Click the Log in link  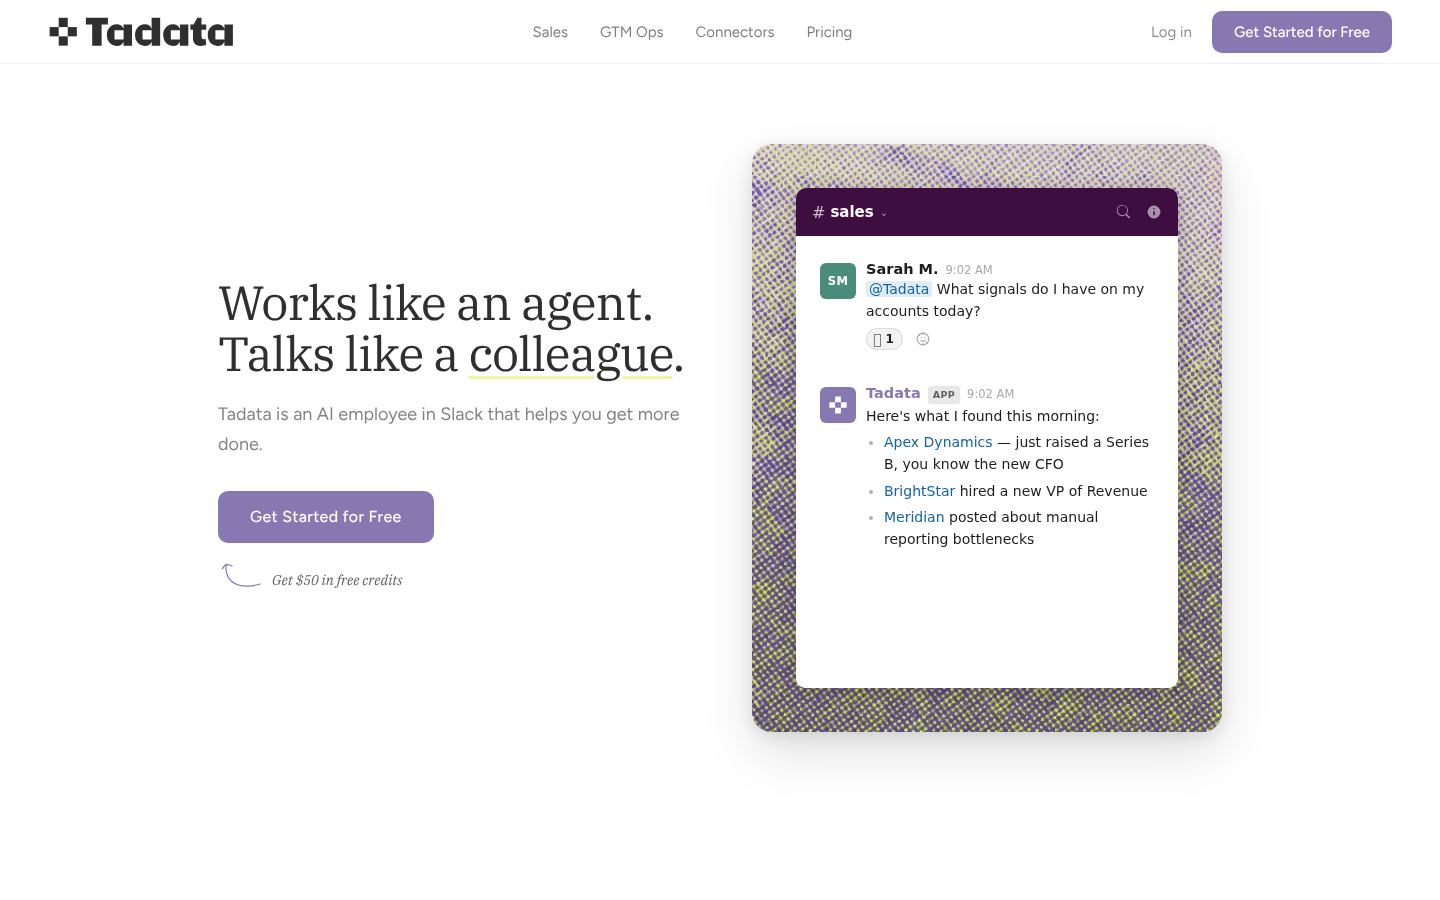tap(1171, 32)
